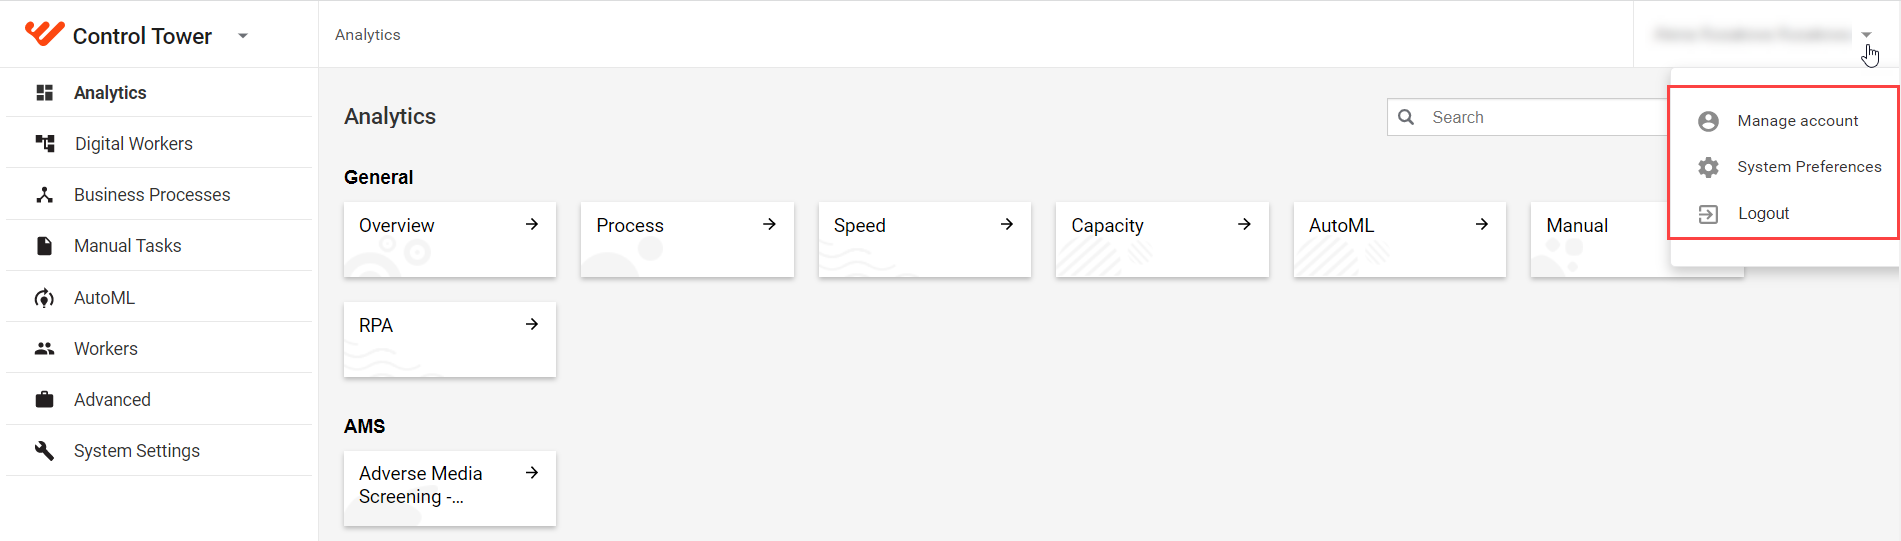Screen dimensions: 1901x541
Task: Click the Logout exit icon
Action: (x=1708, y=214)
